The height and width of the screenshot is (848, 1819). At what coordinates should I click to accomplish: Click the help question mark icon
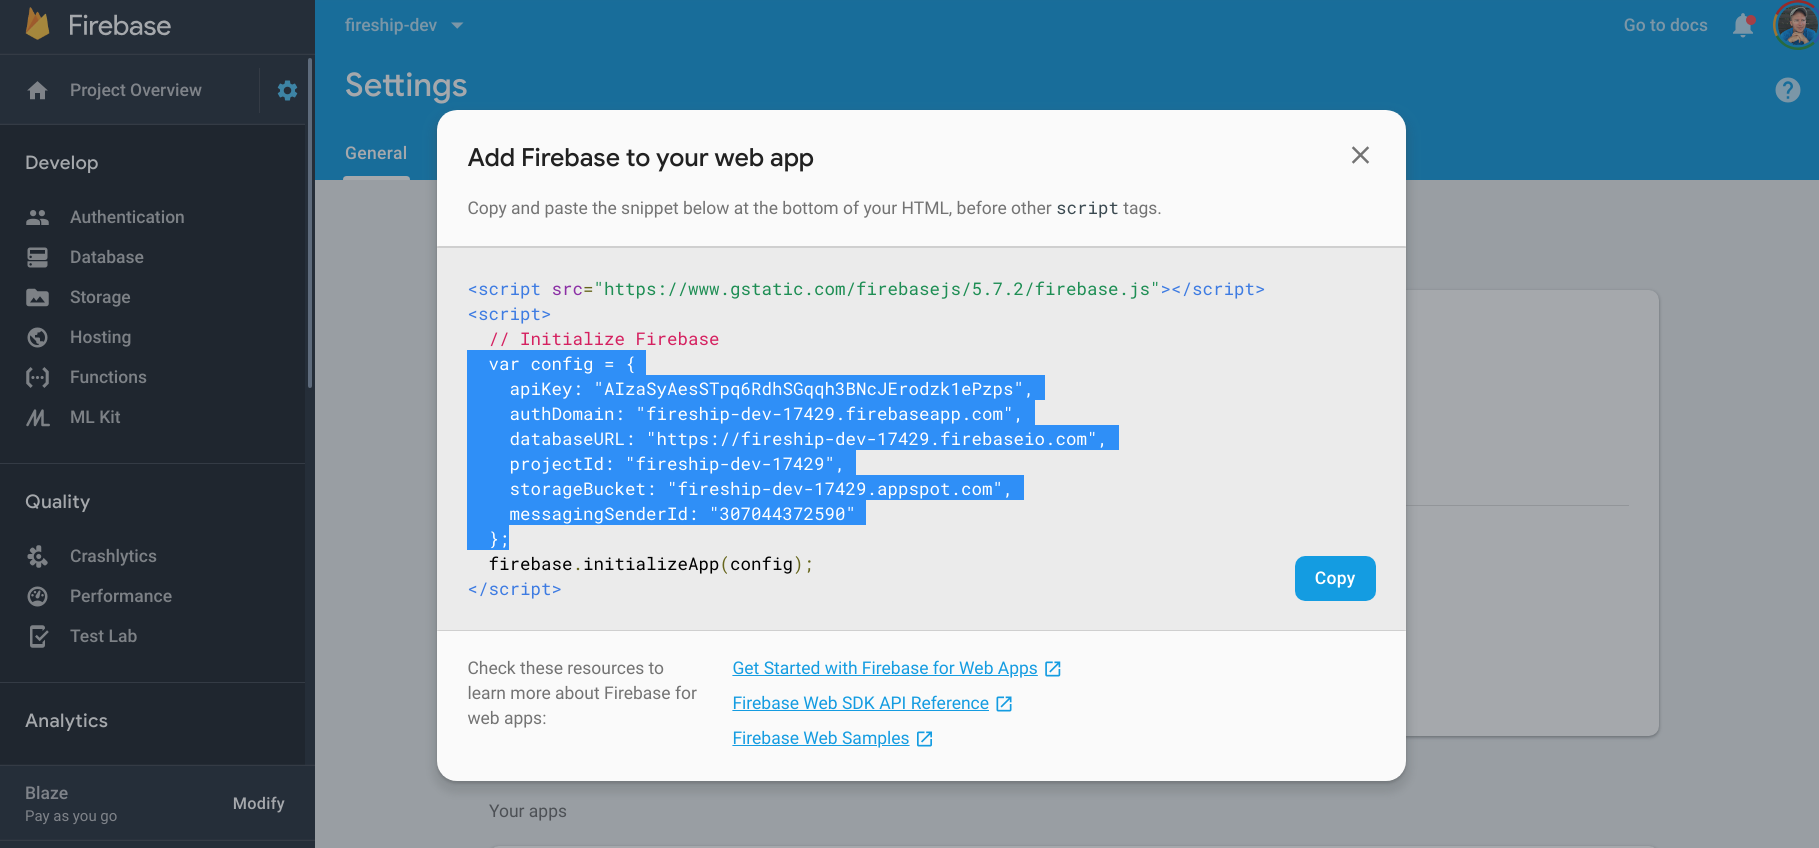(x=1788, y=90)
